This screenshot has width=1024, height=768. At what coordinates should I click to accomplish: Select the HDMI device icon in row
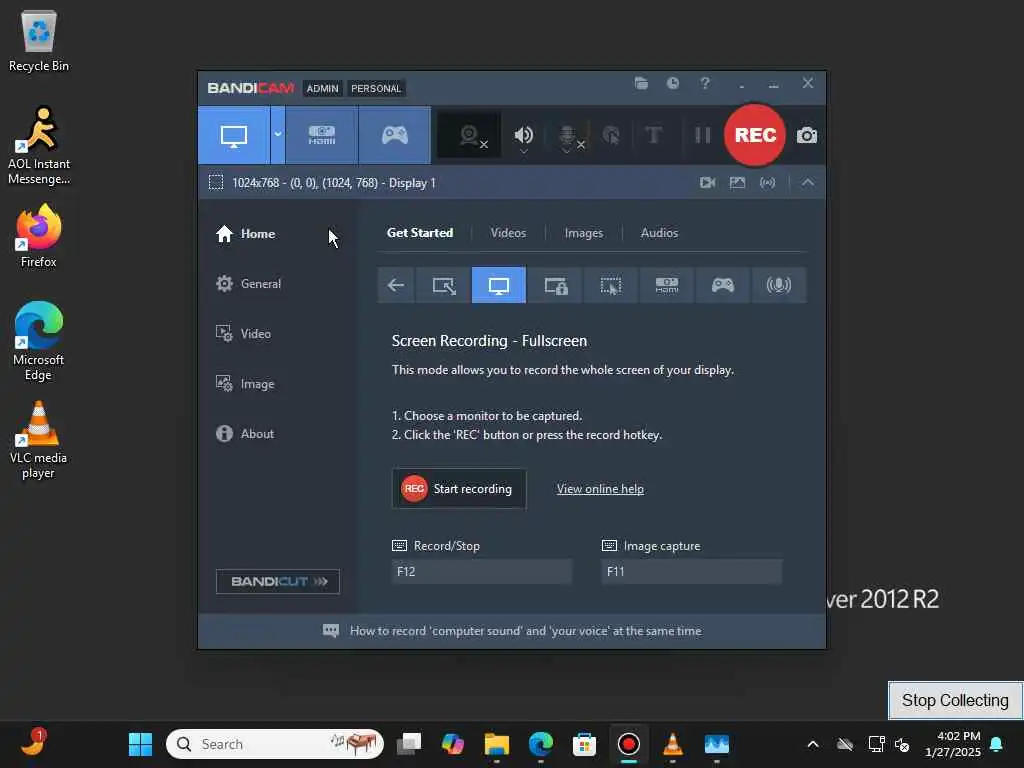pos(667,285)
